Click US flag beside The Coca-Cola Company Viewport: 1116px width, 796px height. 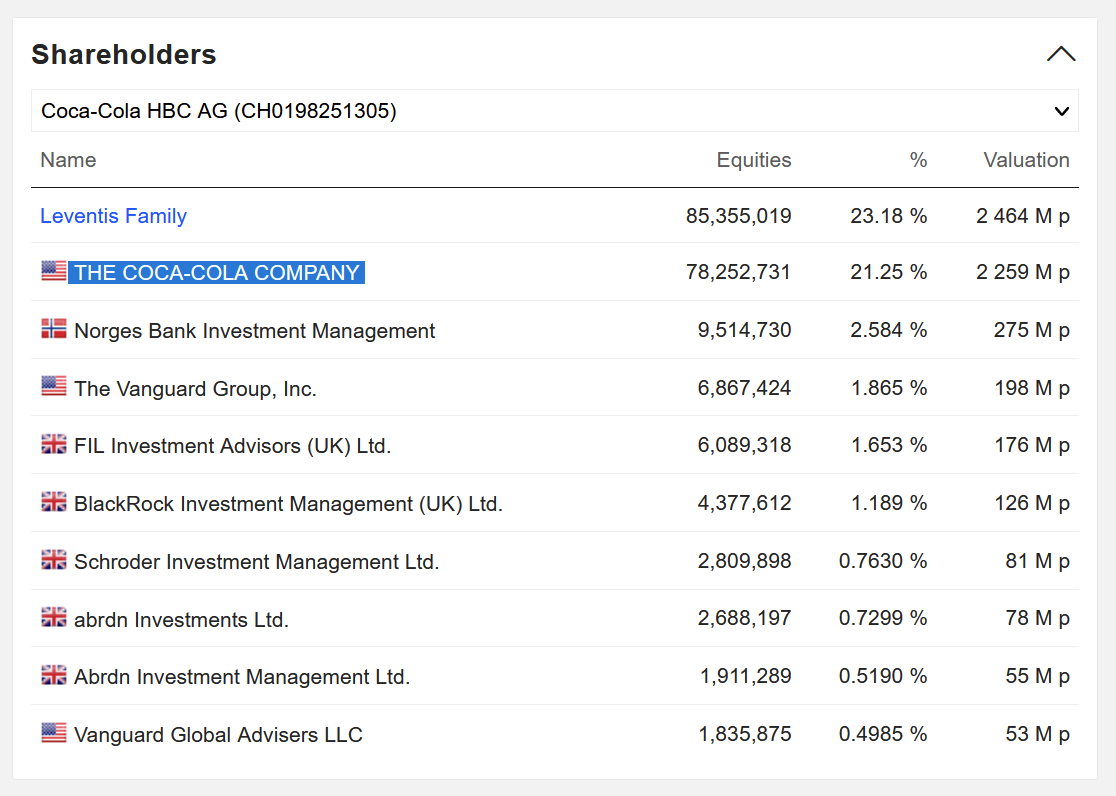[54, 271]
